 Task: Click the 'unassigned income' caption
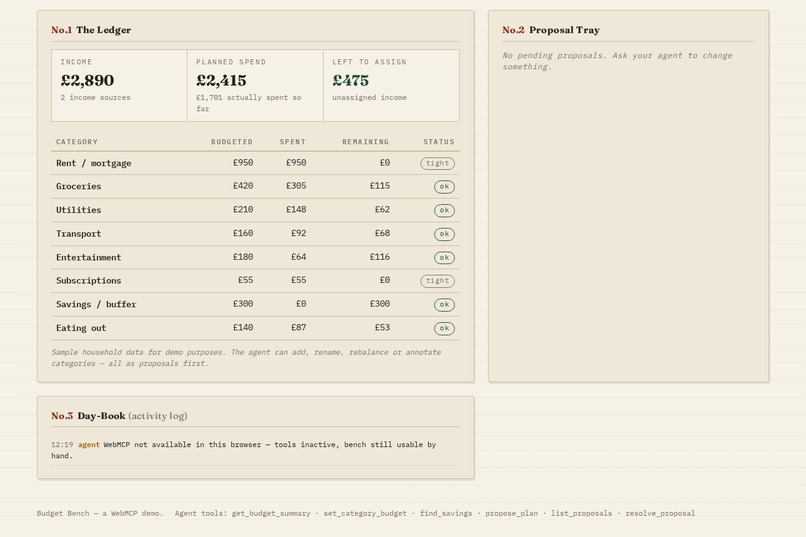369,97
